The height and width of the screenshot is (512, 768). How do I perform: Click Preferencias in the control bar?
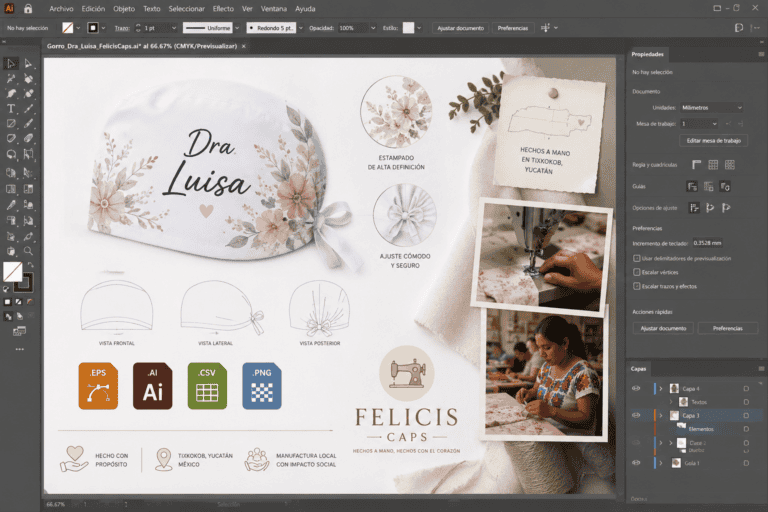click(x=513, y=28)
